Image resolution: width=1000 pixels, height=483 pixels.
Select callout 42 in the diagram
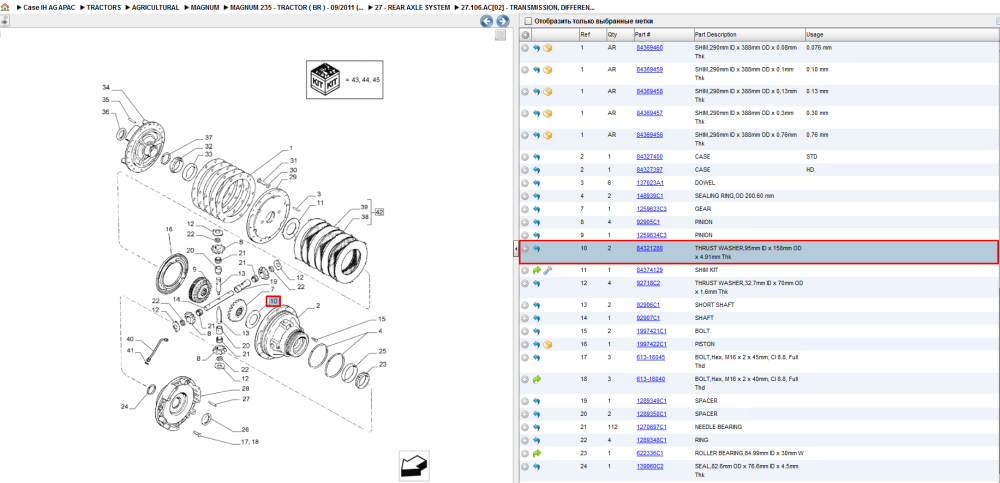click(380, 212)
